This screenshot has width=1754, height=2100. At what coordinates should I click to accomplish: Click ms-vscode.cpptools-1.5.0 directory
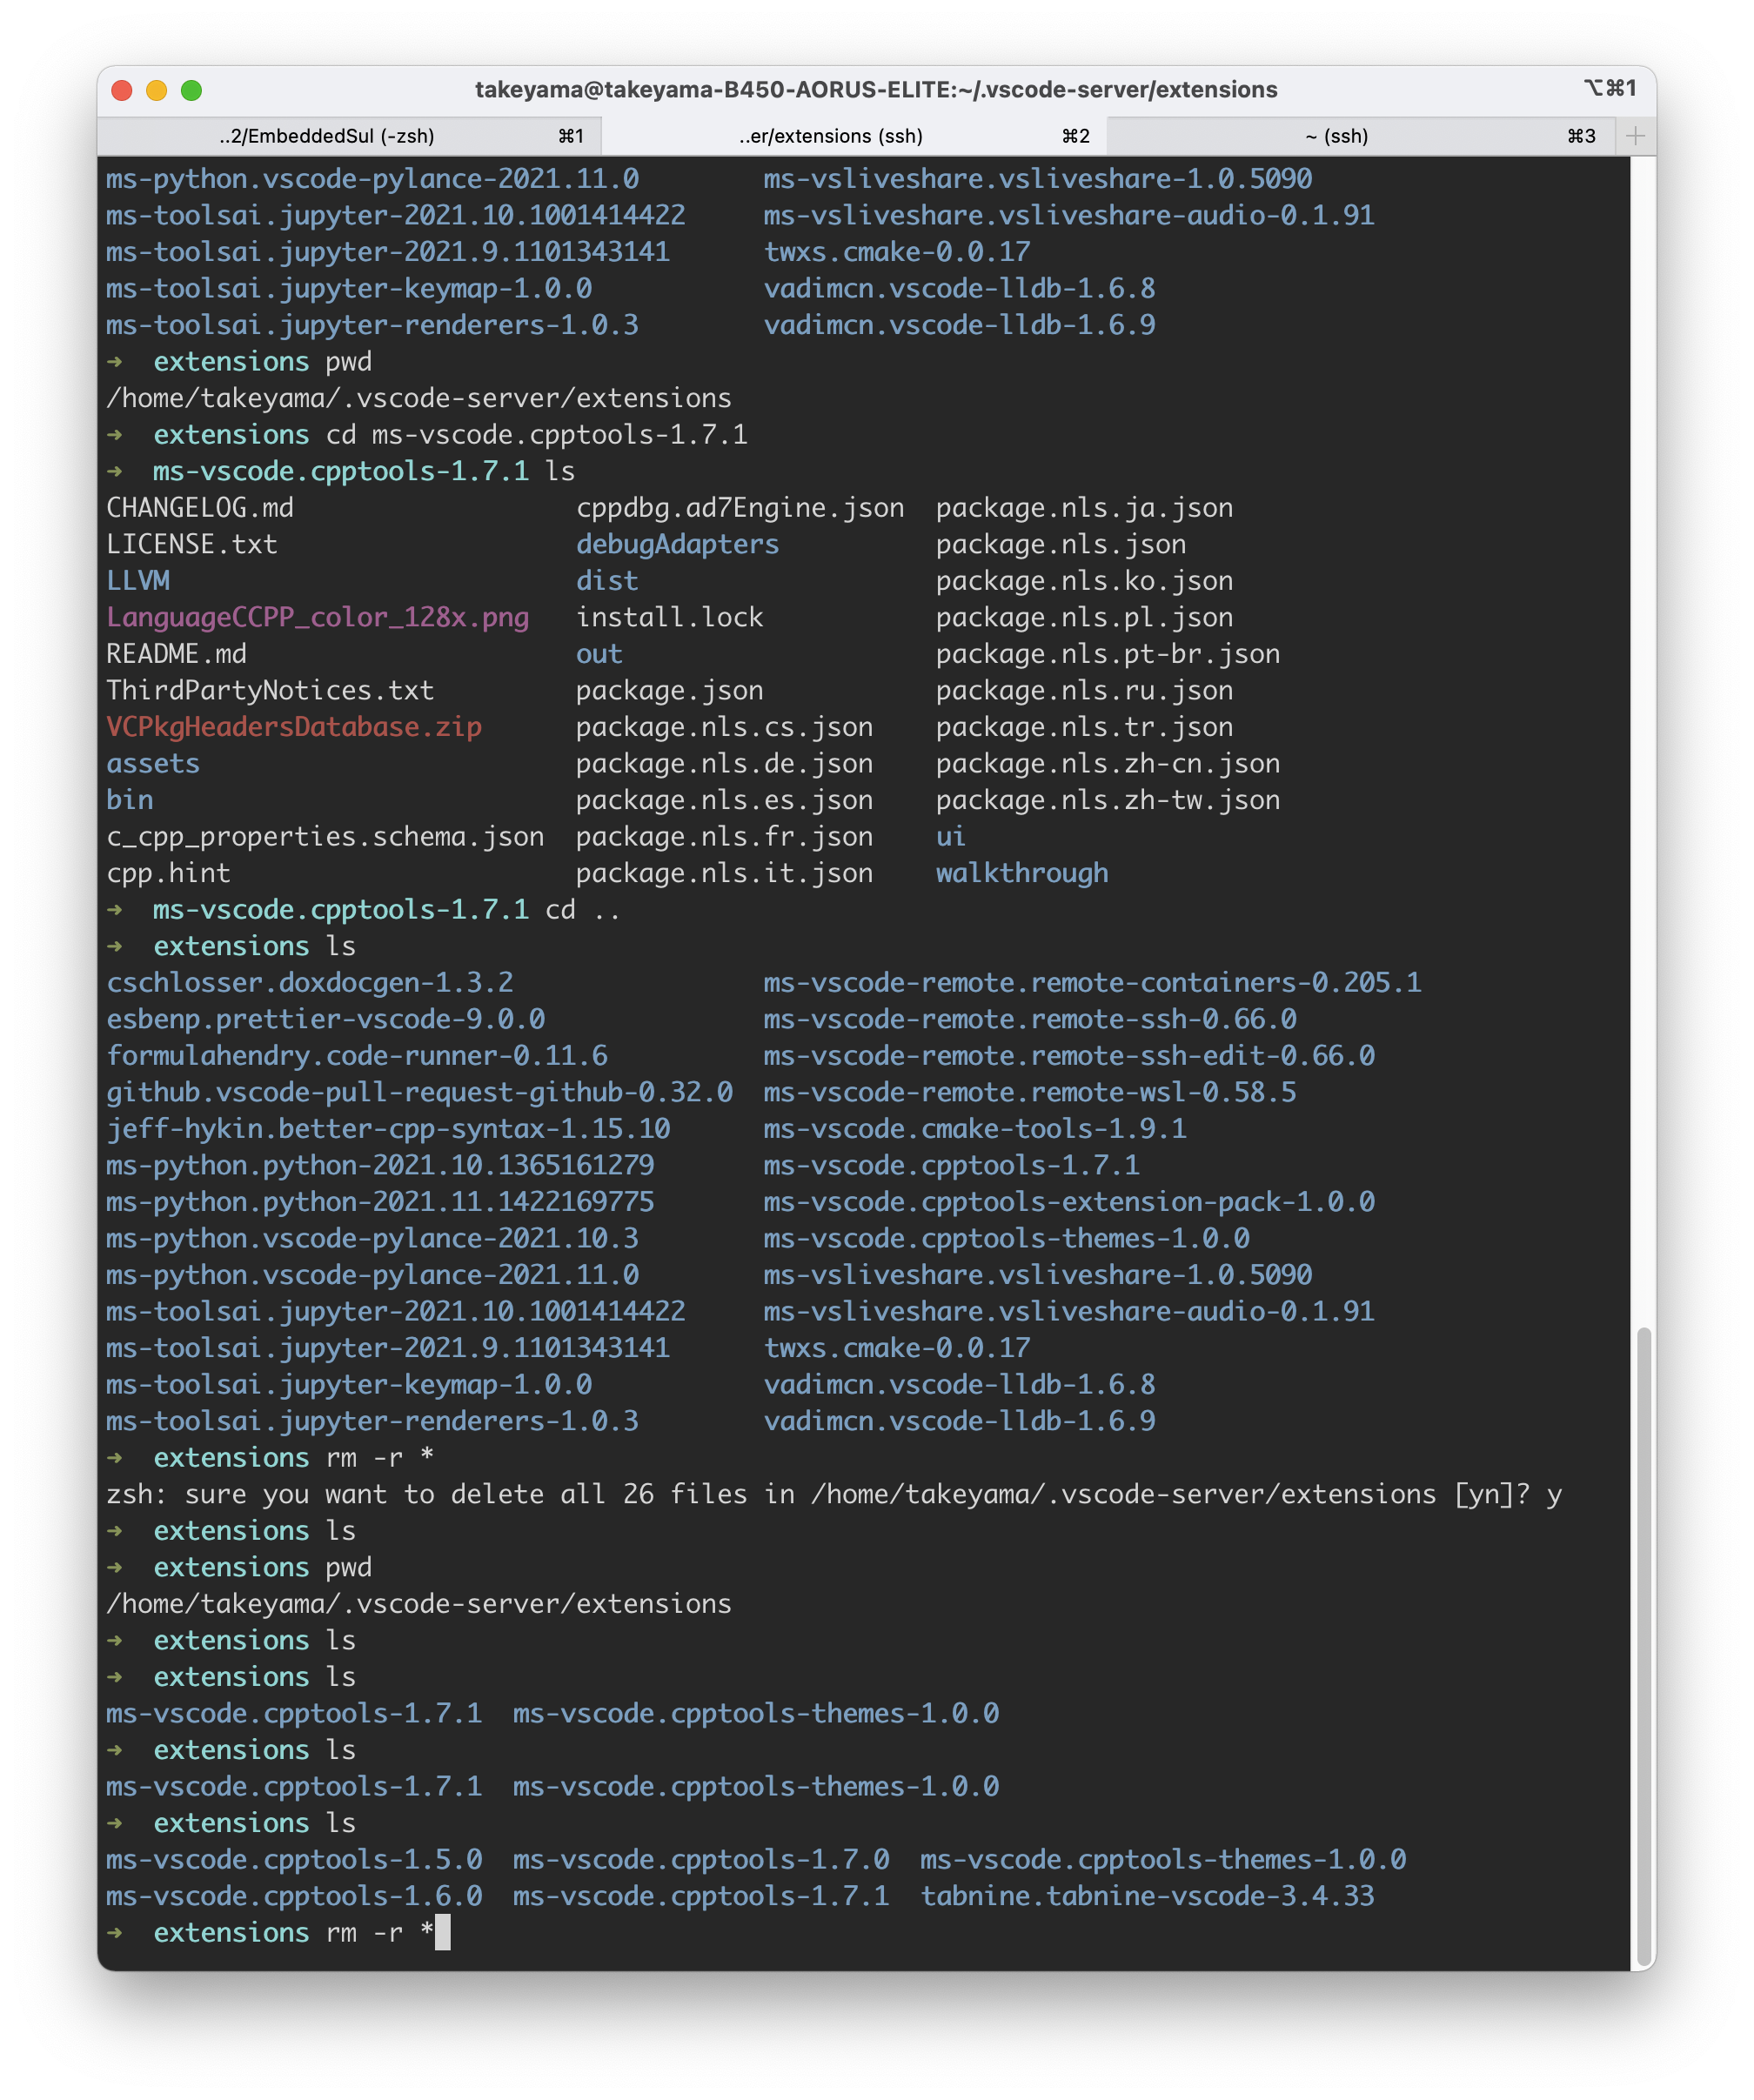point(294,1860)
